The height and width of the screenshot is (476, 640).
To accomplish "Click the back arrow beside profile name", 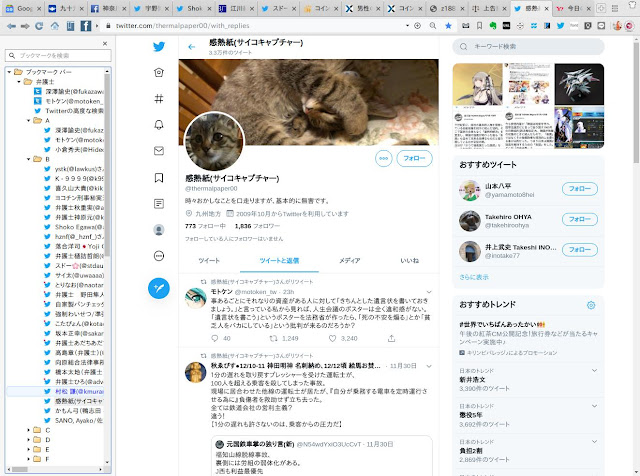I will 191,47.
